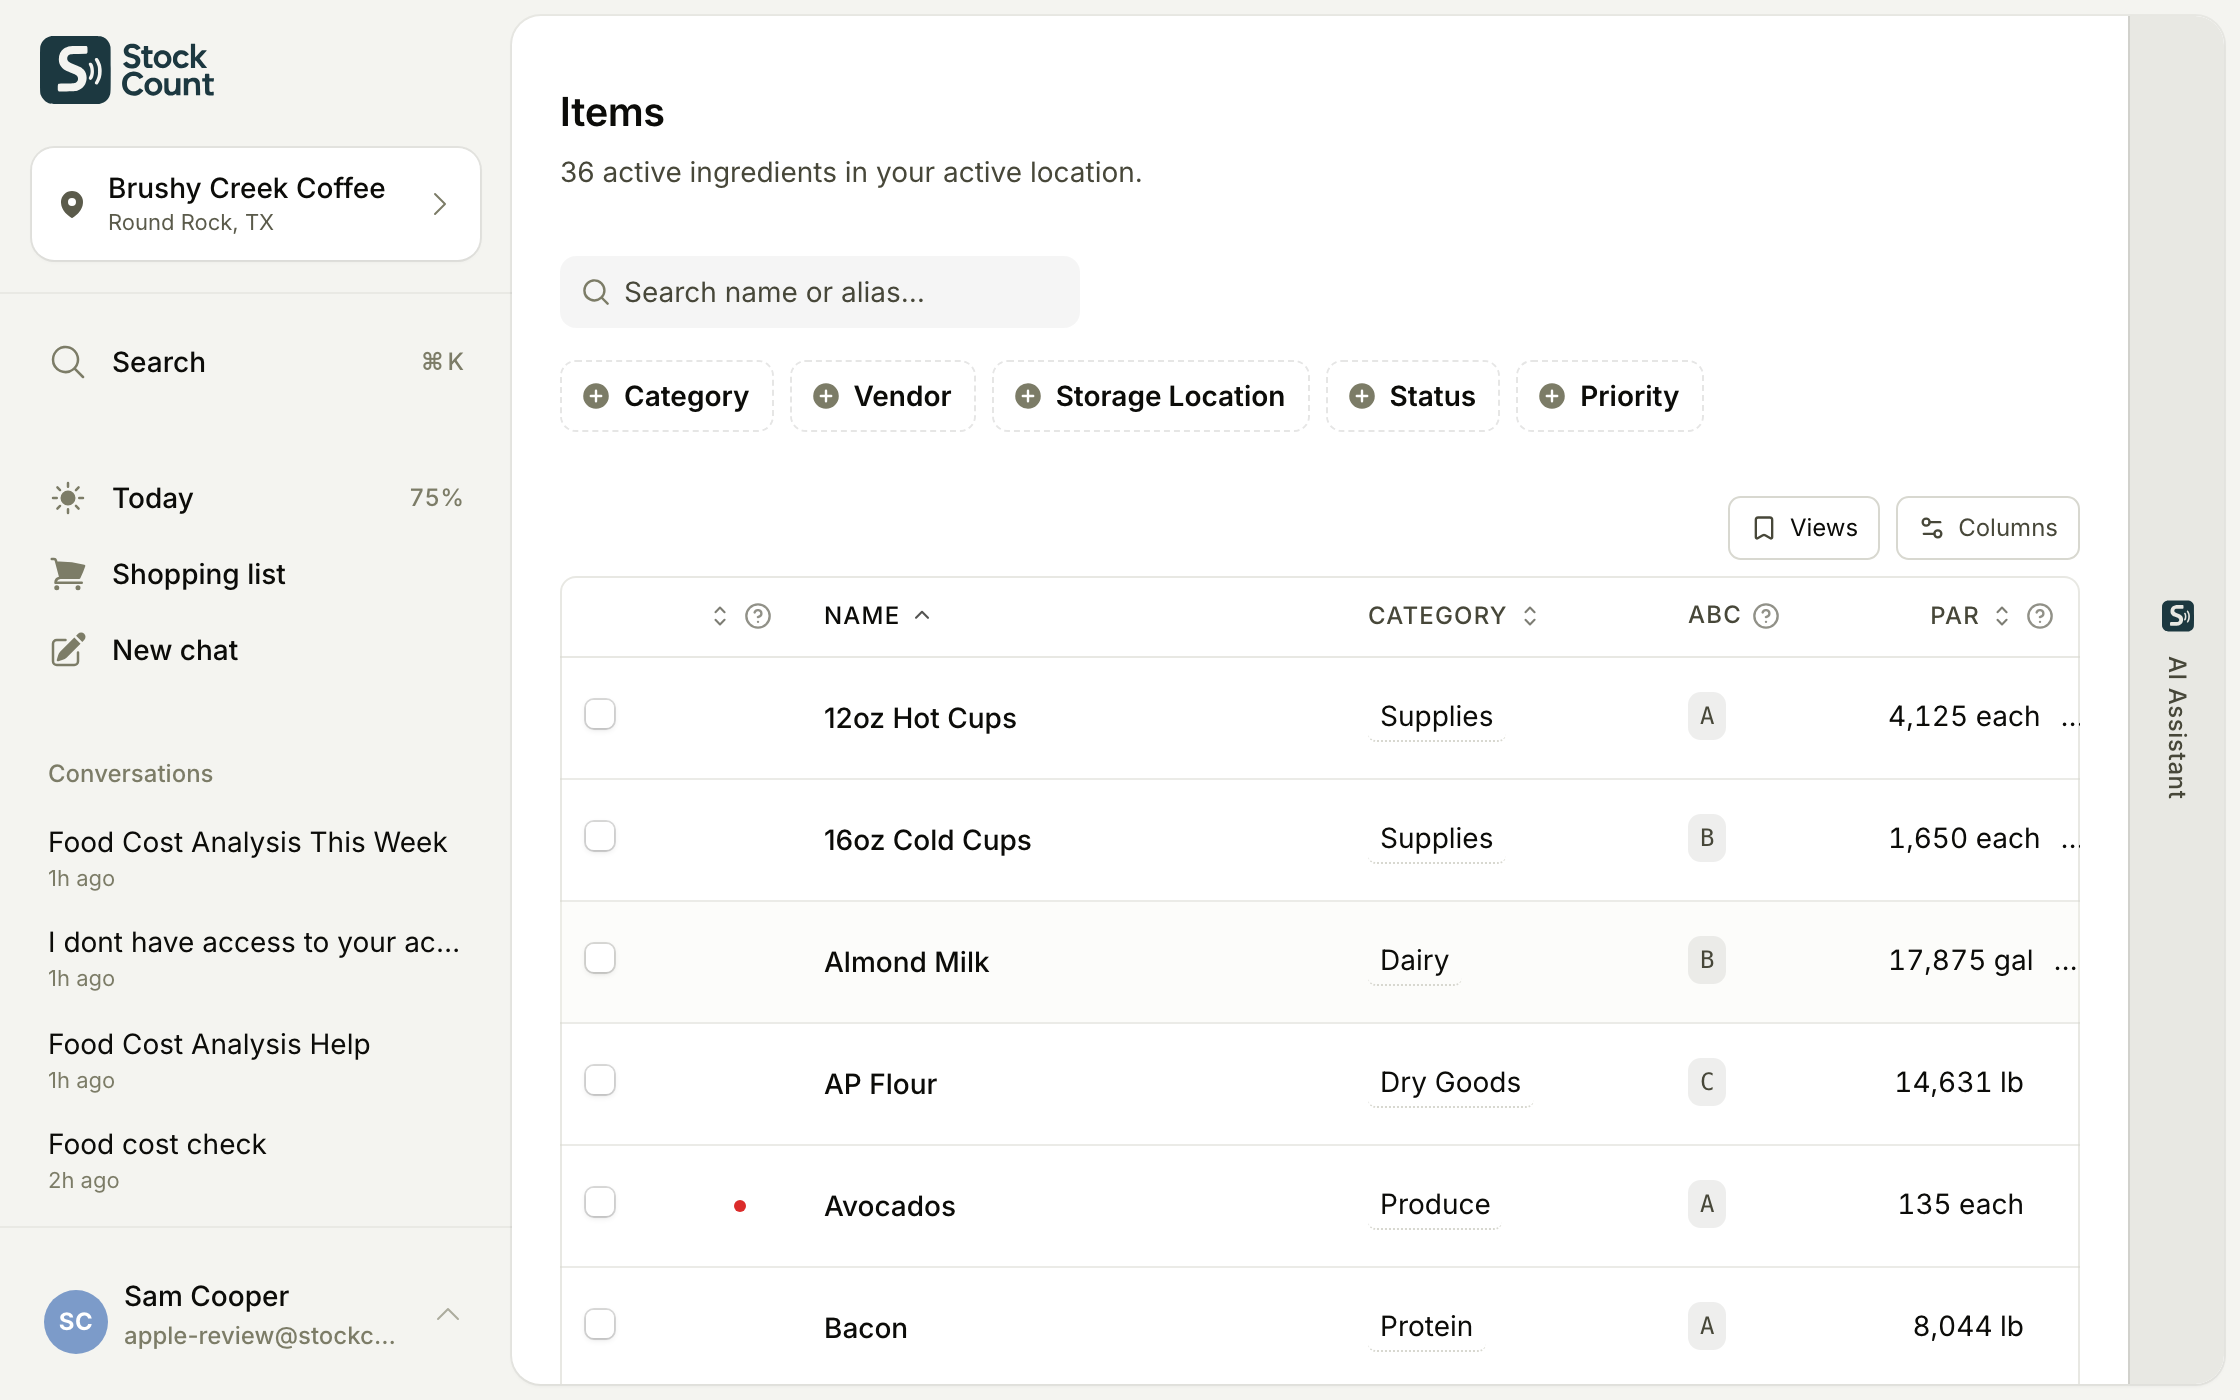Select the AP Flour checkbox
This screenshot has height=1400, width=2240.
coord(600,1080)
